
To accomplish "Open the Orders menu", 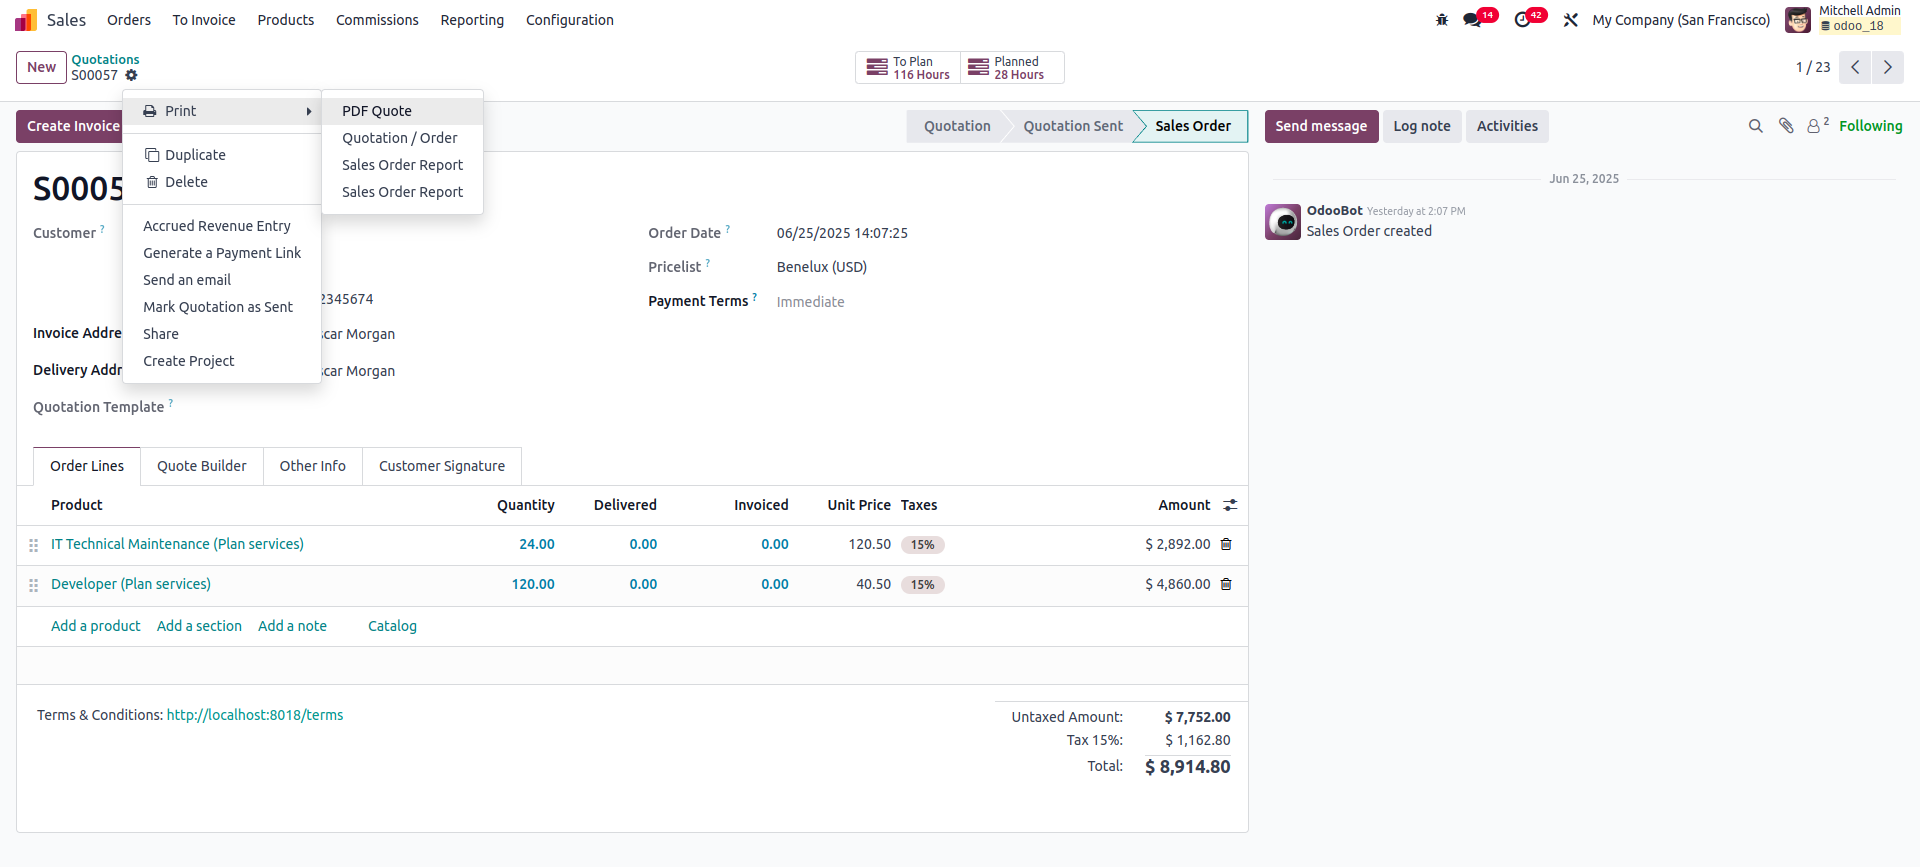I will point(129,20).
